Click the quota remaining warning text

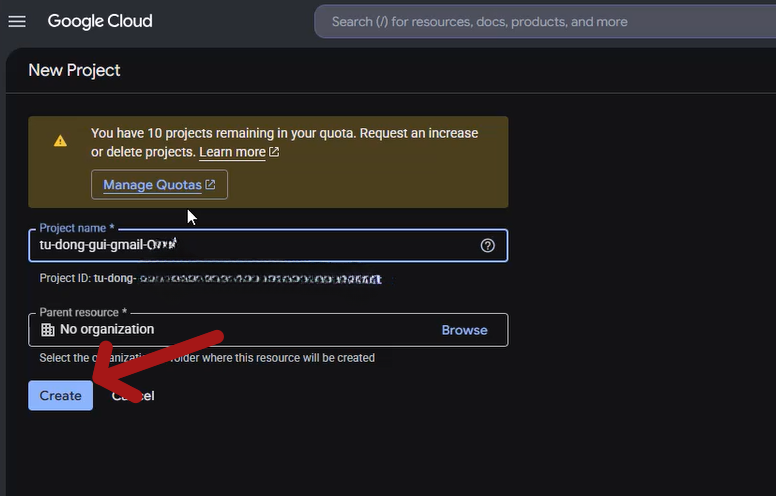pyautogui.click(x=285, y=142)
